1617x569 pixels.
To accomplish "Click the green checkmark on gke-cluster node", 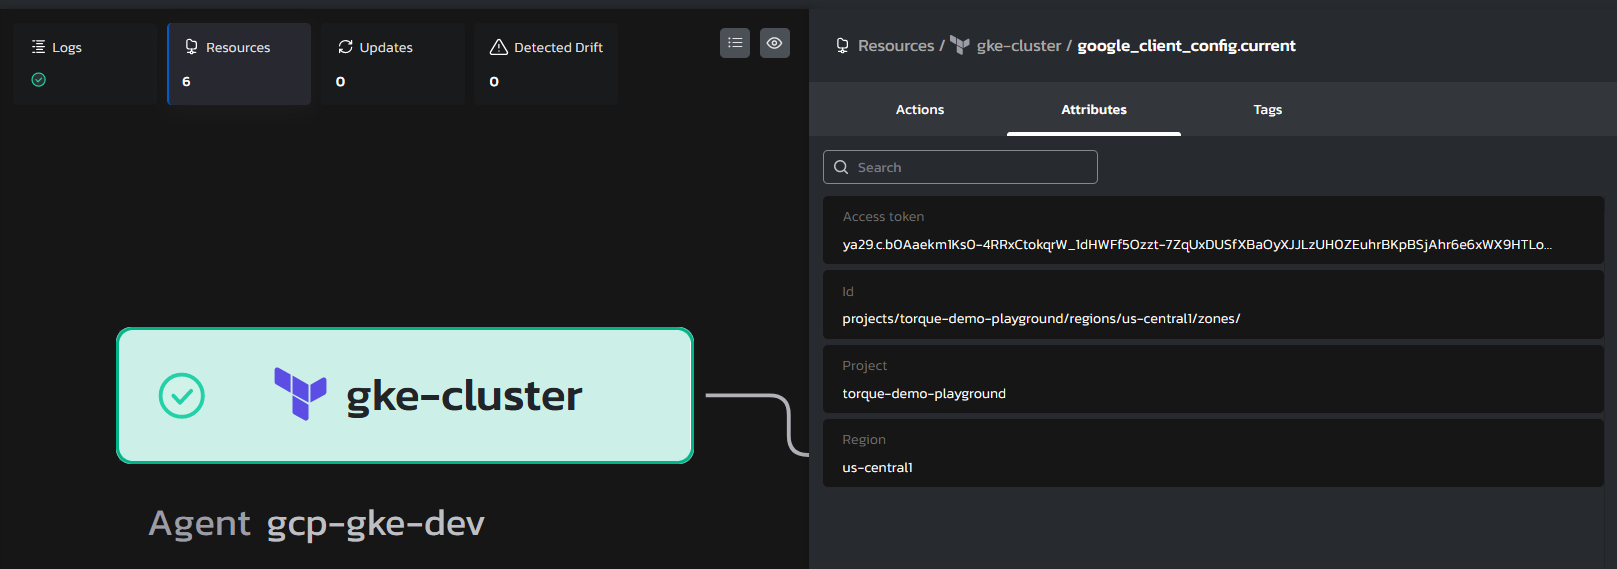I will [x=182, y=396].
